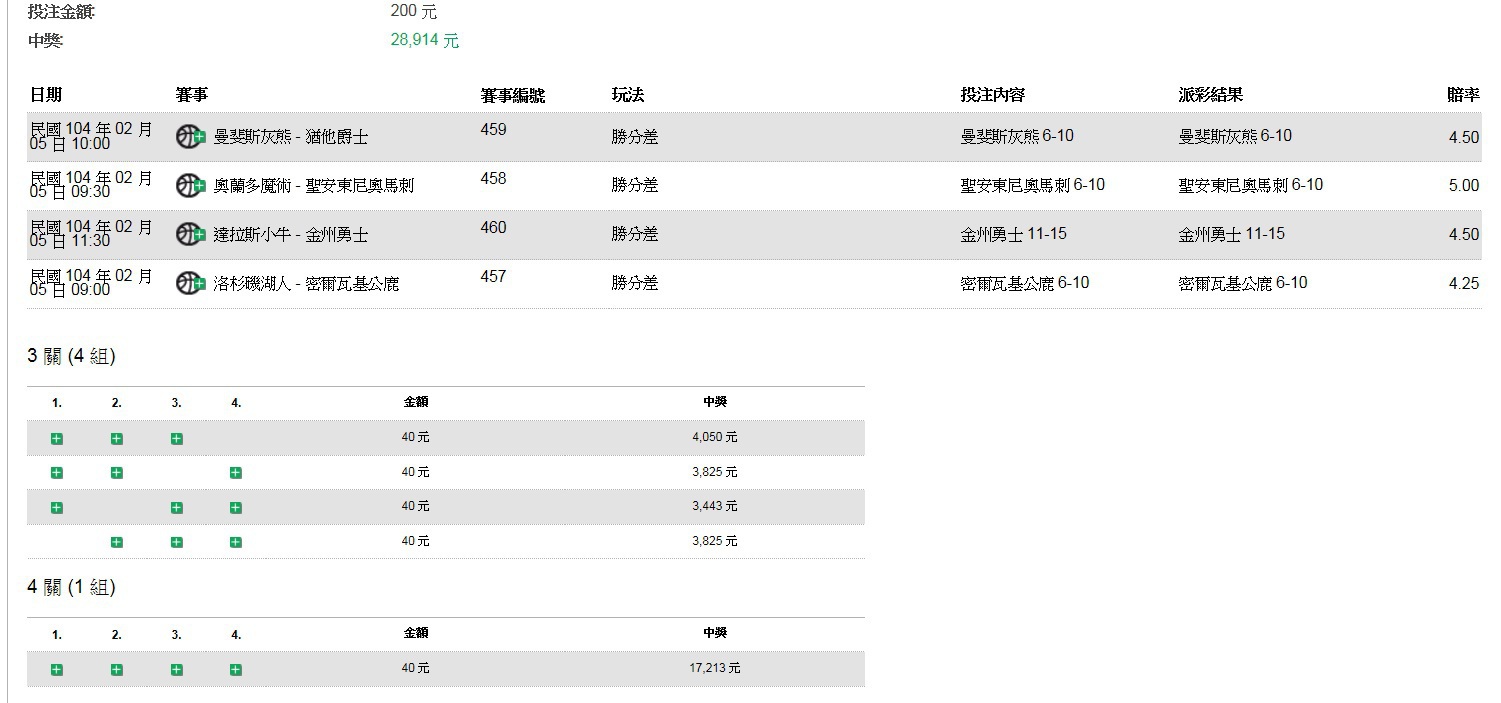Click column 1 plus in 17,213 元 row
Viewport: 1501px width, 703px height.
[x=57, y=669]
